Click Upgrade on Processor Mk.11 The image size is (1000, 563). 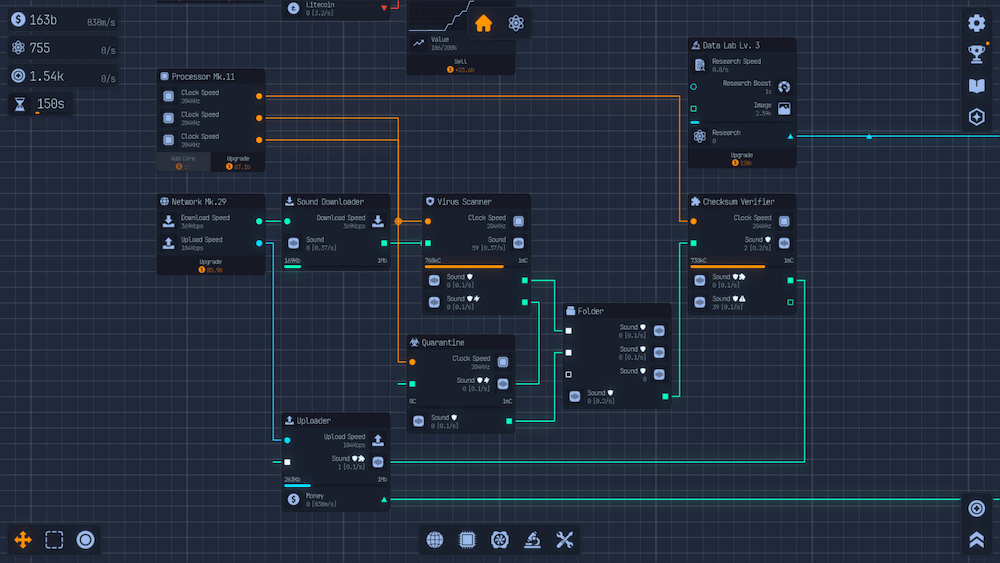(x=238, y=162)
